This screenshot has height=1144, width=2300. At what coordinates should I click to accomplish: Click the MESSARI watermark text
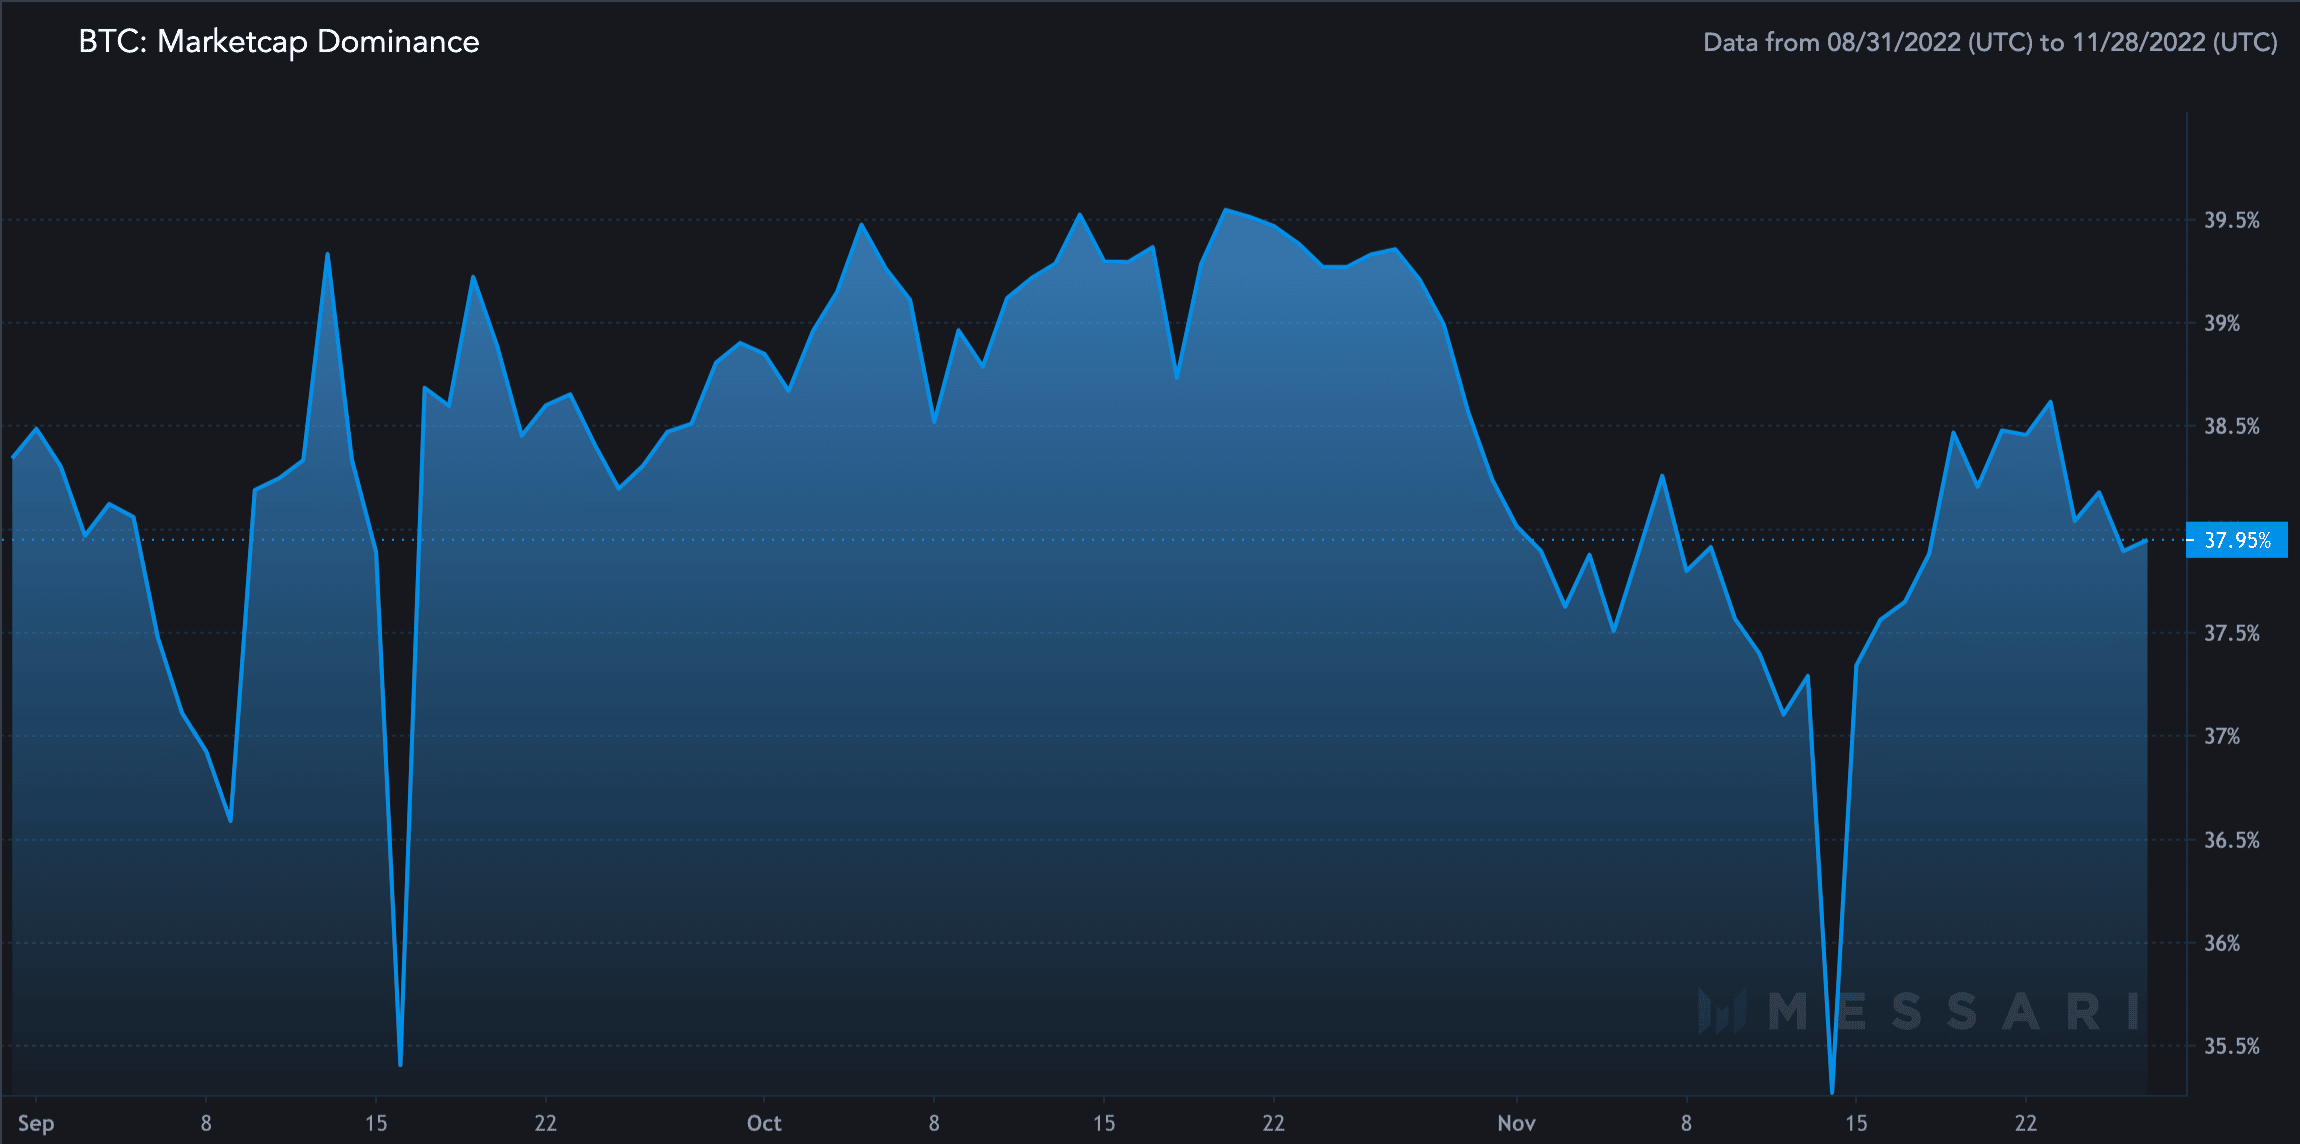(1953, 1011)
